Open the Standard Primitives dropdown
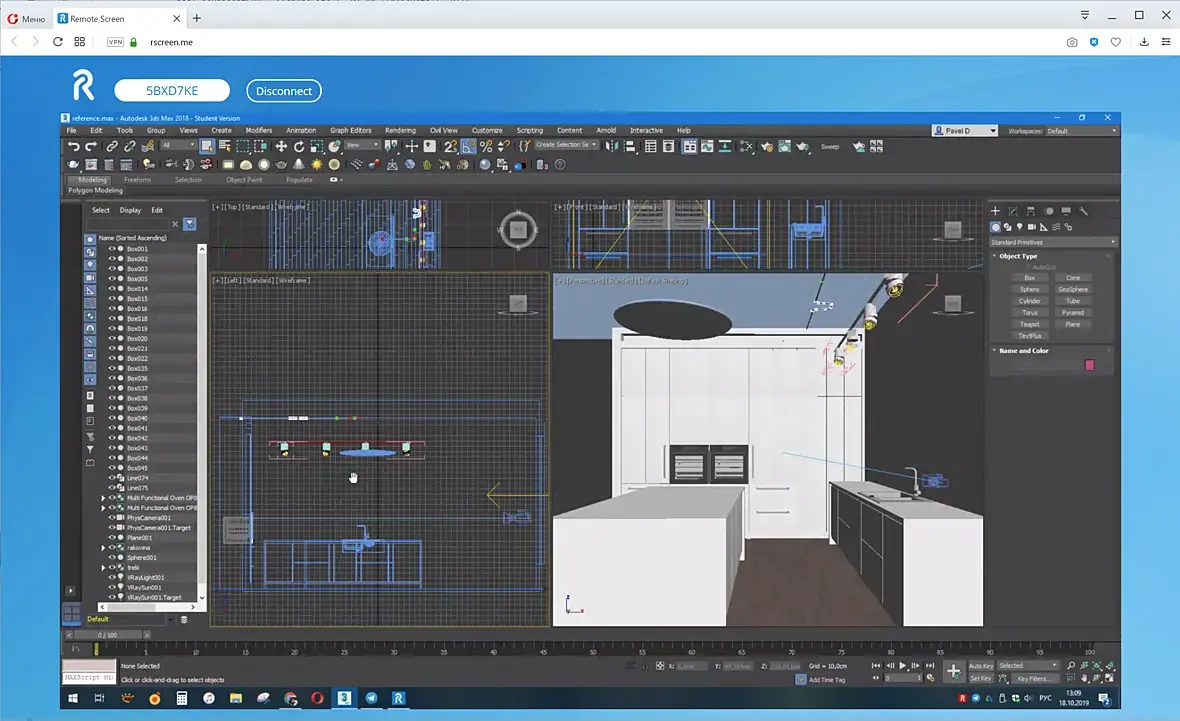Image resolution: width=1180 pixels, height=721 pixels. pyautogui.click(x=1053, y=242)
